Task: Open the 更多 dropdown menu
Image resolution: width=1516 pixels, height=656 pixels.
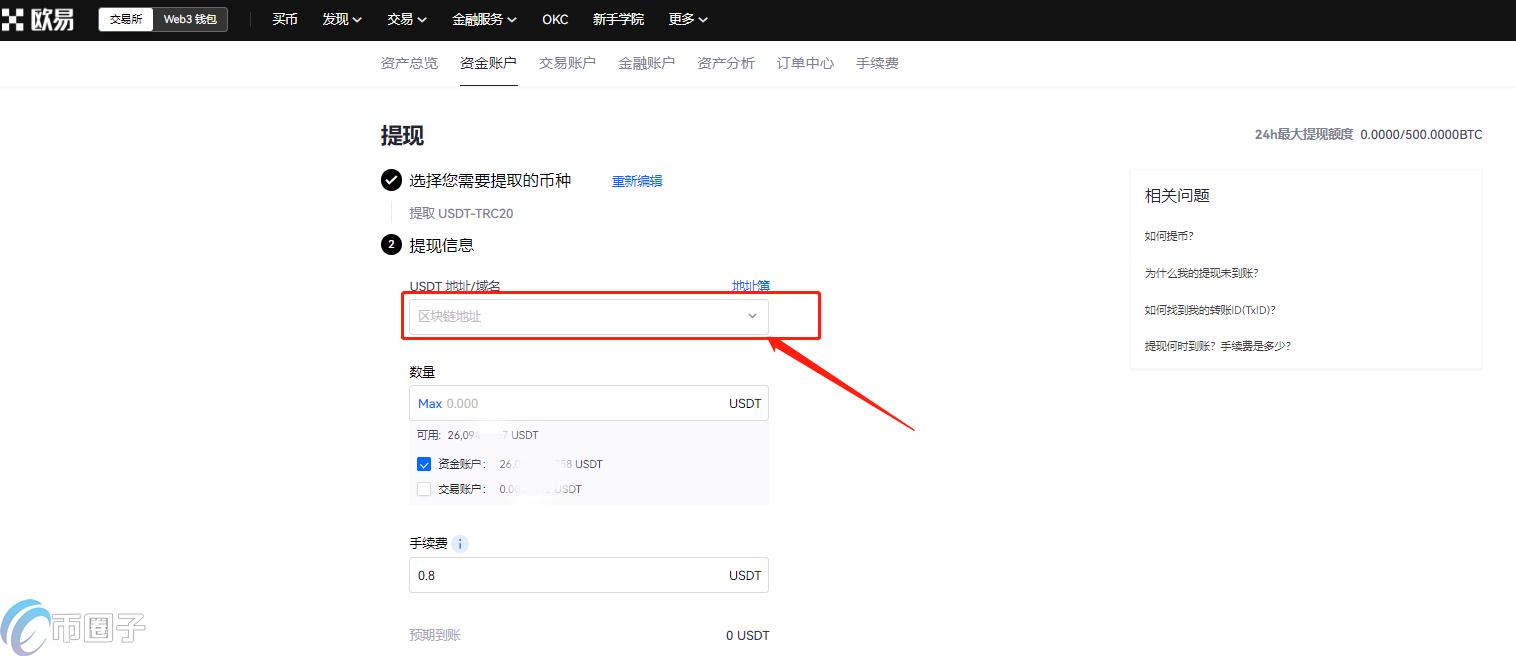Action: [x=688, y=19]
